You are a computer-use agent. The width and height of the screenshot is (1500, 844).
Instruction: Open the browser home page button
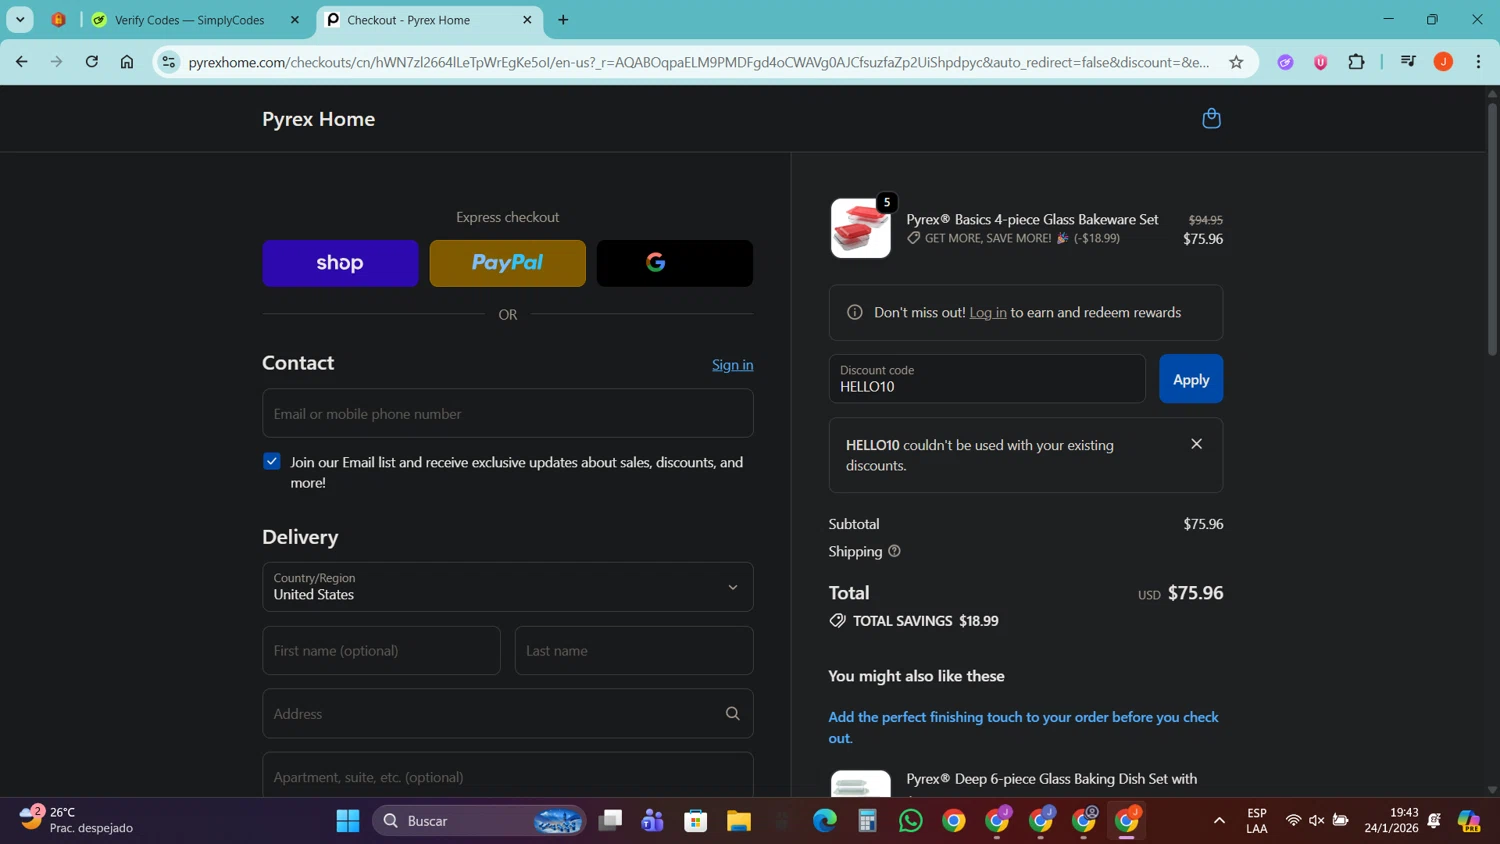(127, 62)
